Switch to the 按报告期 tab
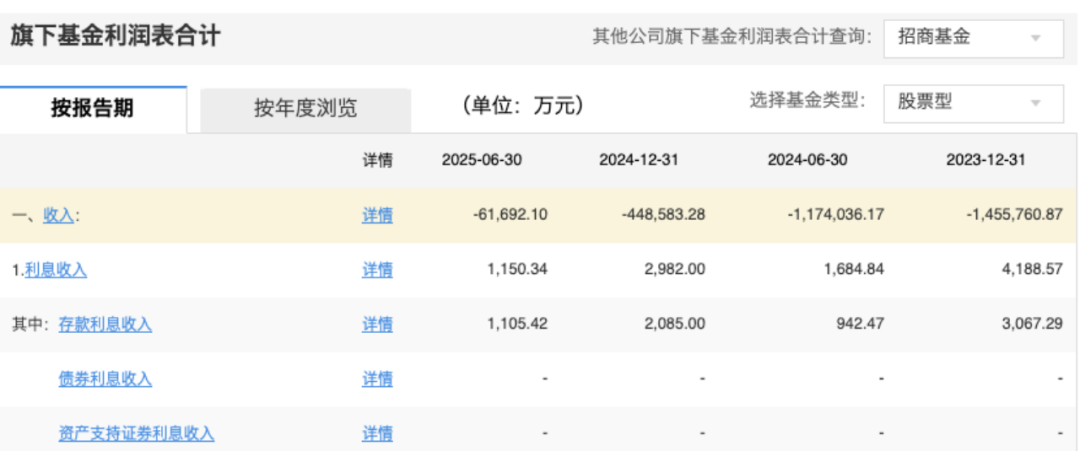 pyautogui.click(x=92, y=109)
